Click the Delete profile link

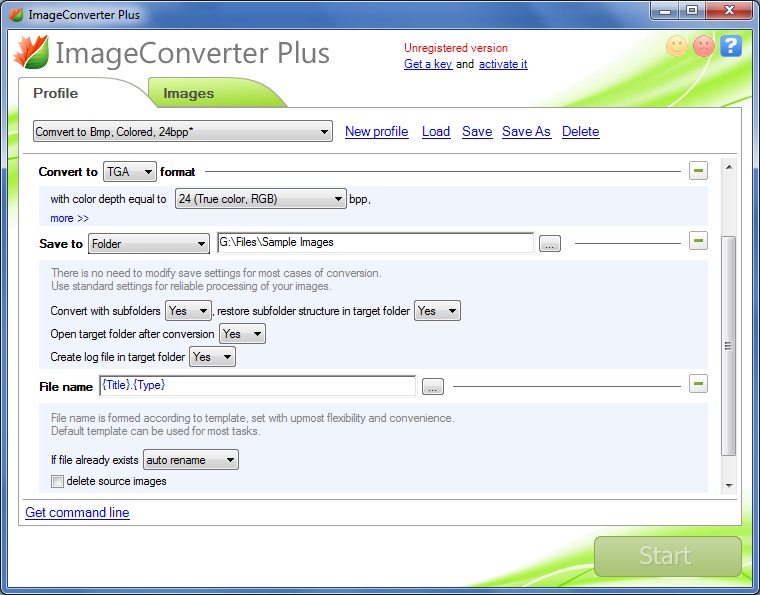click(581, 132)
